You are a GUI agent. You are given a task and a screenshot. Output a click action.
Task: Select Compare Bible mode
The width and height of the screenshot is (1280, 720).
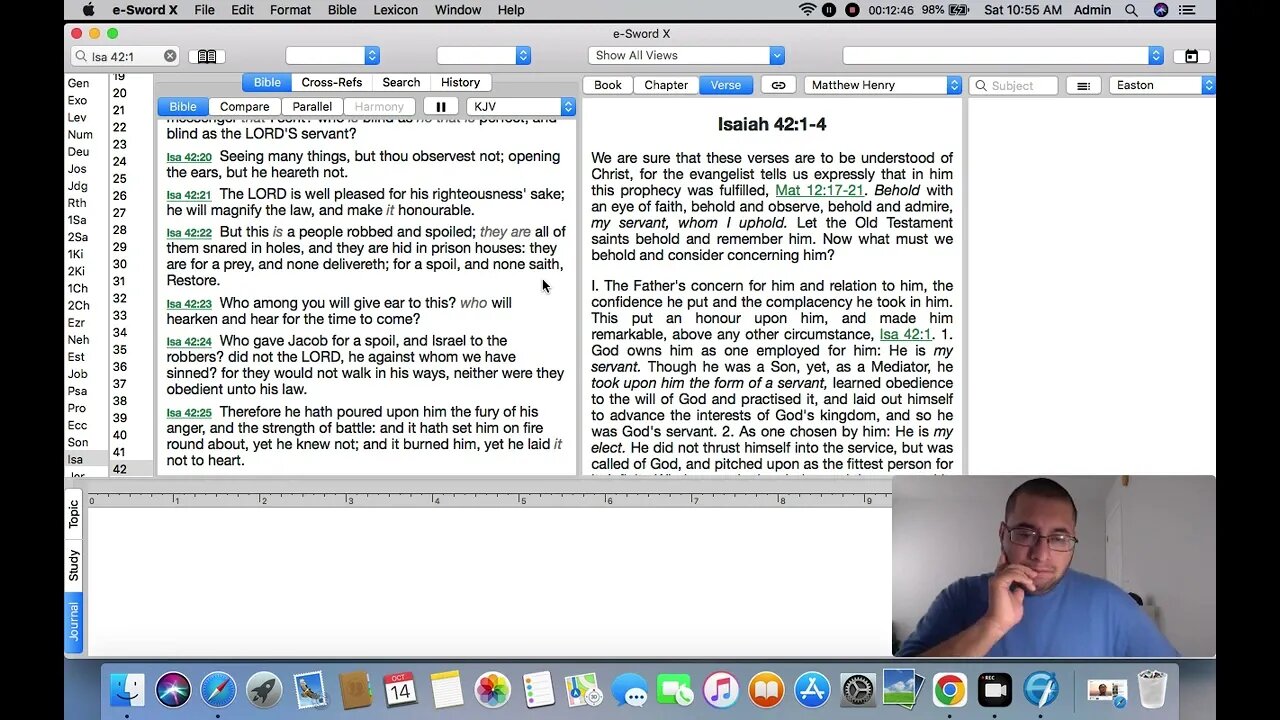(245, 106)
